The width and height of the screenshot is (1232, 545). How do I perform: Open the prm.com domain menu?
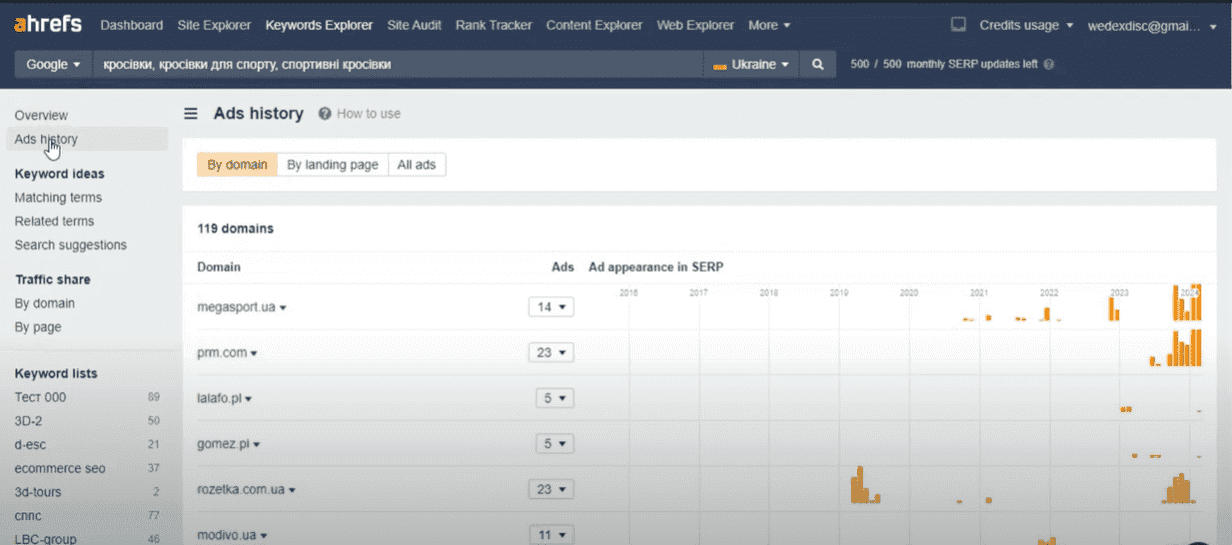point(227,352)
